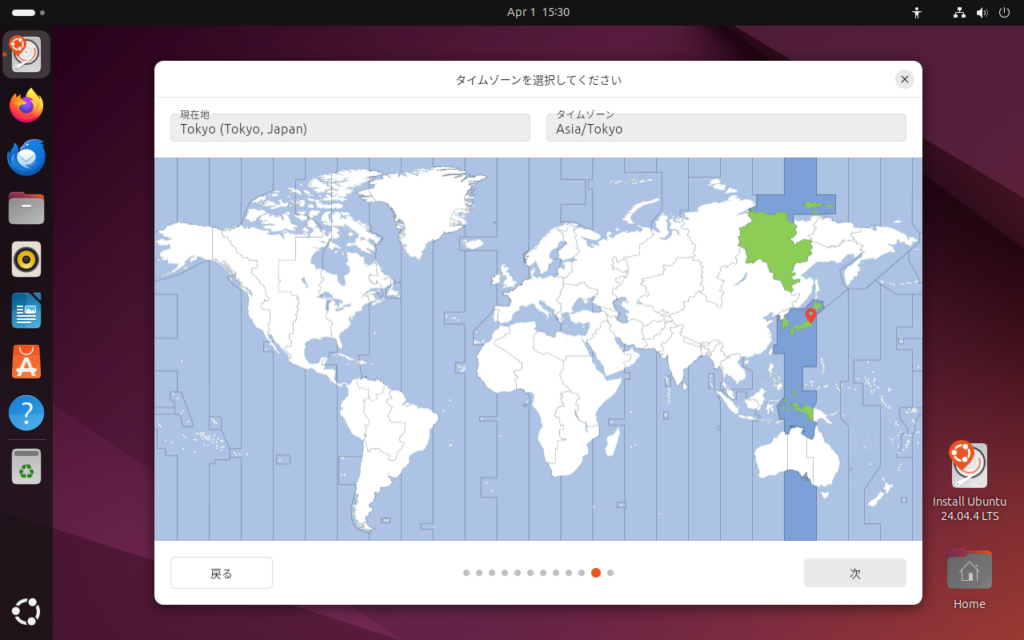Click the Show Apps Ubuntu logo button
Image resolution: width=1024 pixels, height=640 pixels.
point(27,610)
